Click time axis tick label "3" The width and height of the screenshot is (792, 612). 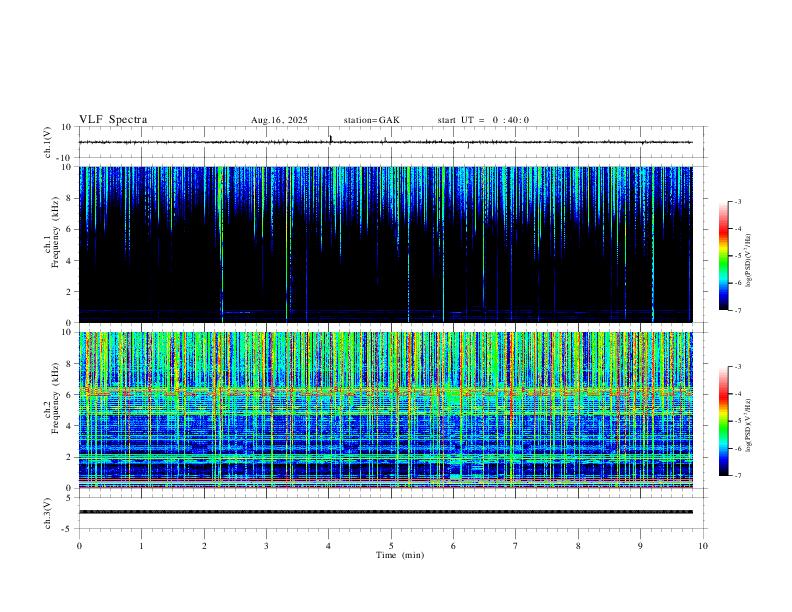(x=266, y=546)
